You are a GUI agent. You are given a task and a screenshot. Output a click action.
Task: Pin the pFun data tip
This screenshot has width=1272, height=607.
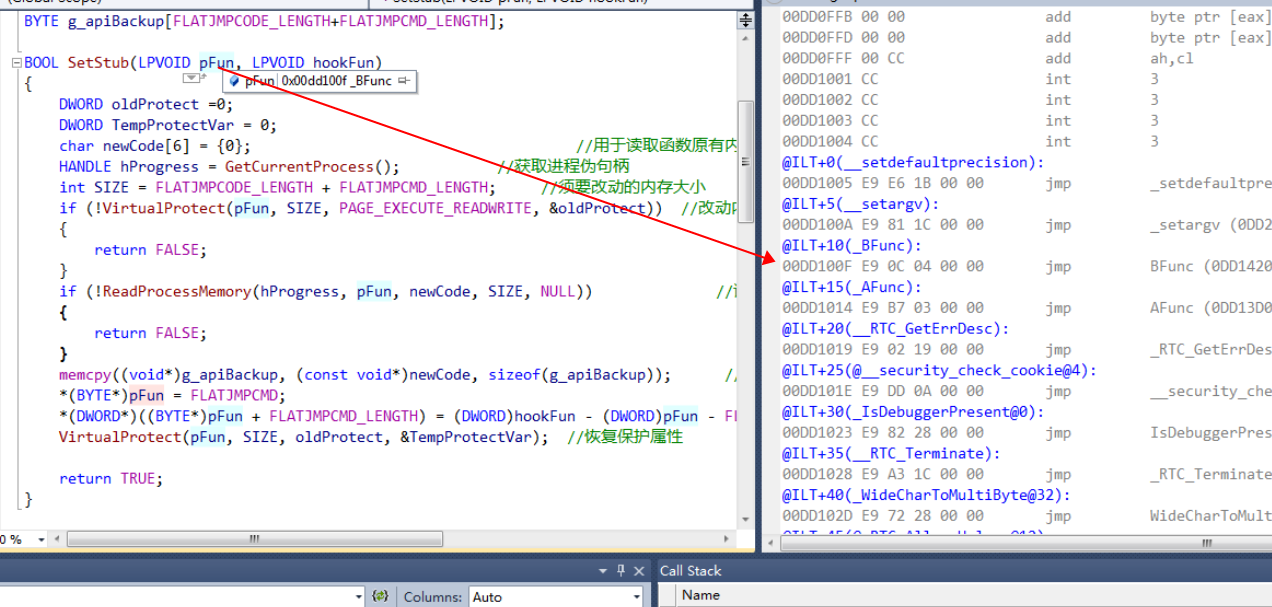(x=404, y=81)
